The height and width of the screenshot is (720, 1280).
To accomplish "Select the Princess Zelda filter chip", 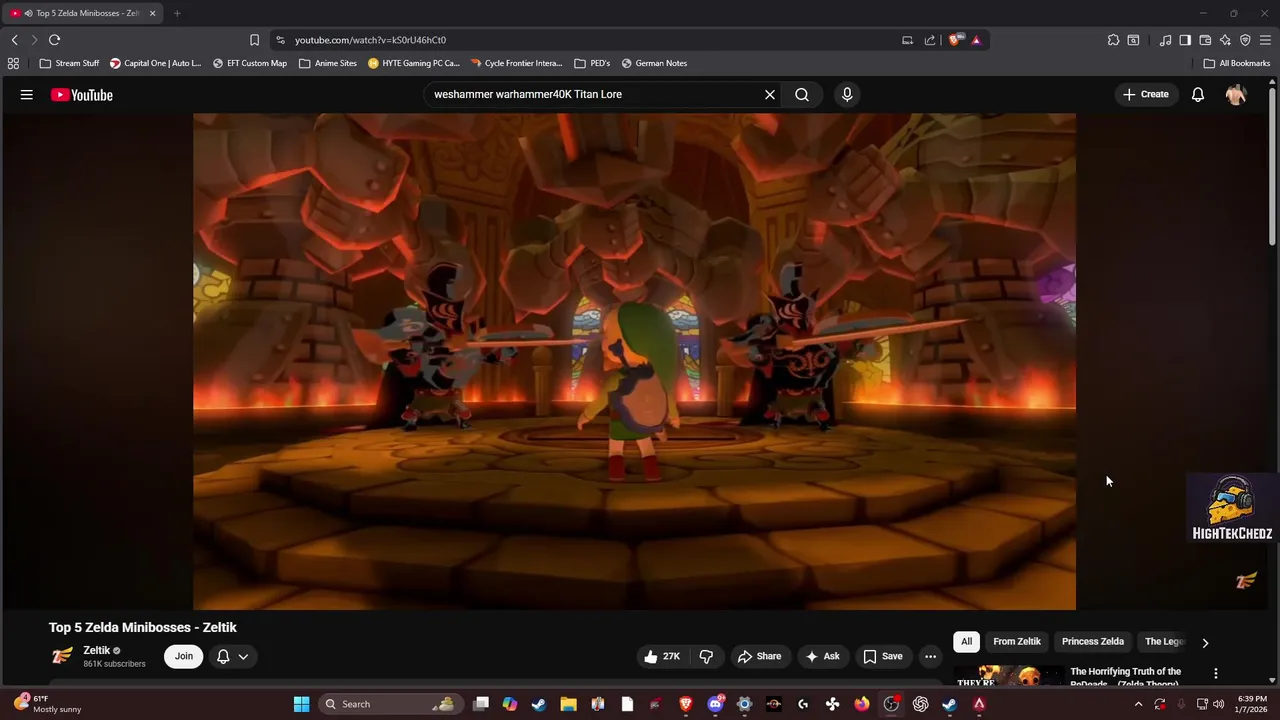I will coord(1093,642).
